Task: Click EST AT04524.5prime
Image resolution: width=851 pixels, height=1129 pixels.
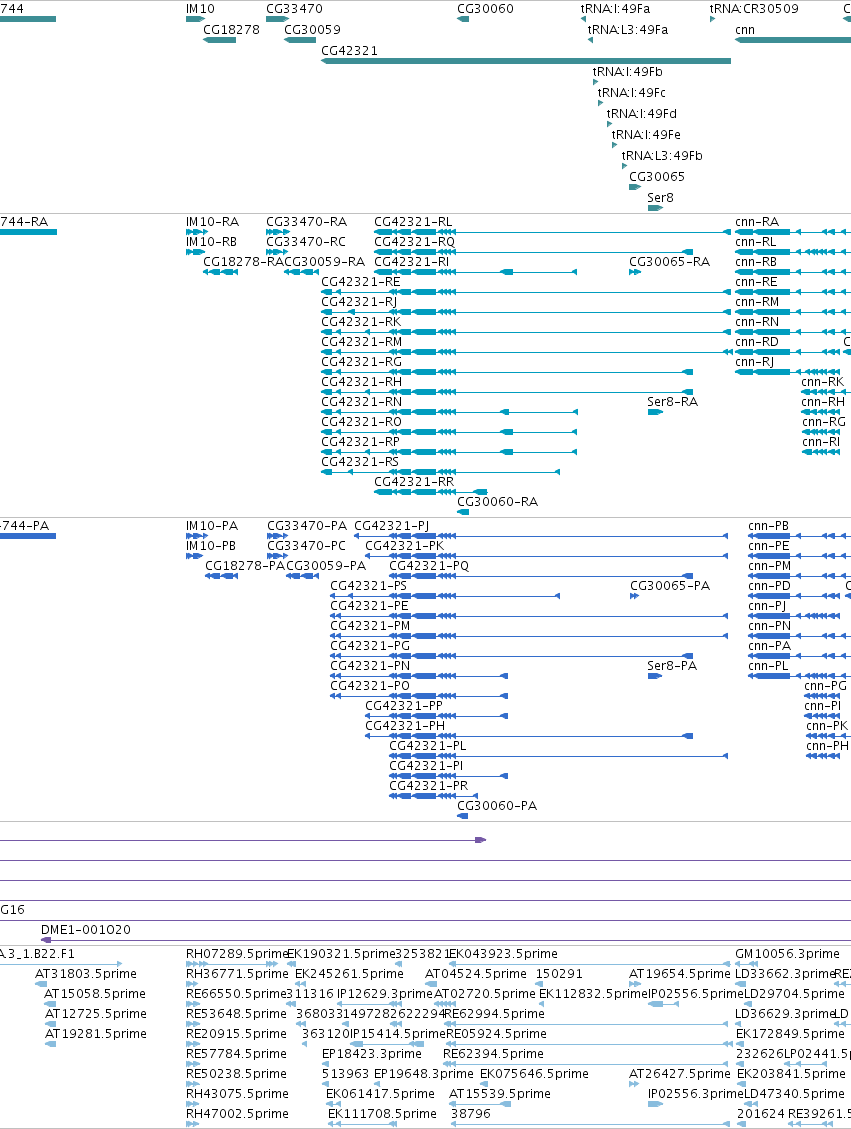Action: 476,973
